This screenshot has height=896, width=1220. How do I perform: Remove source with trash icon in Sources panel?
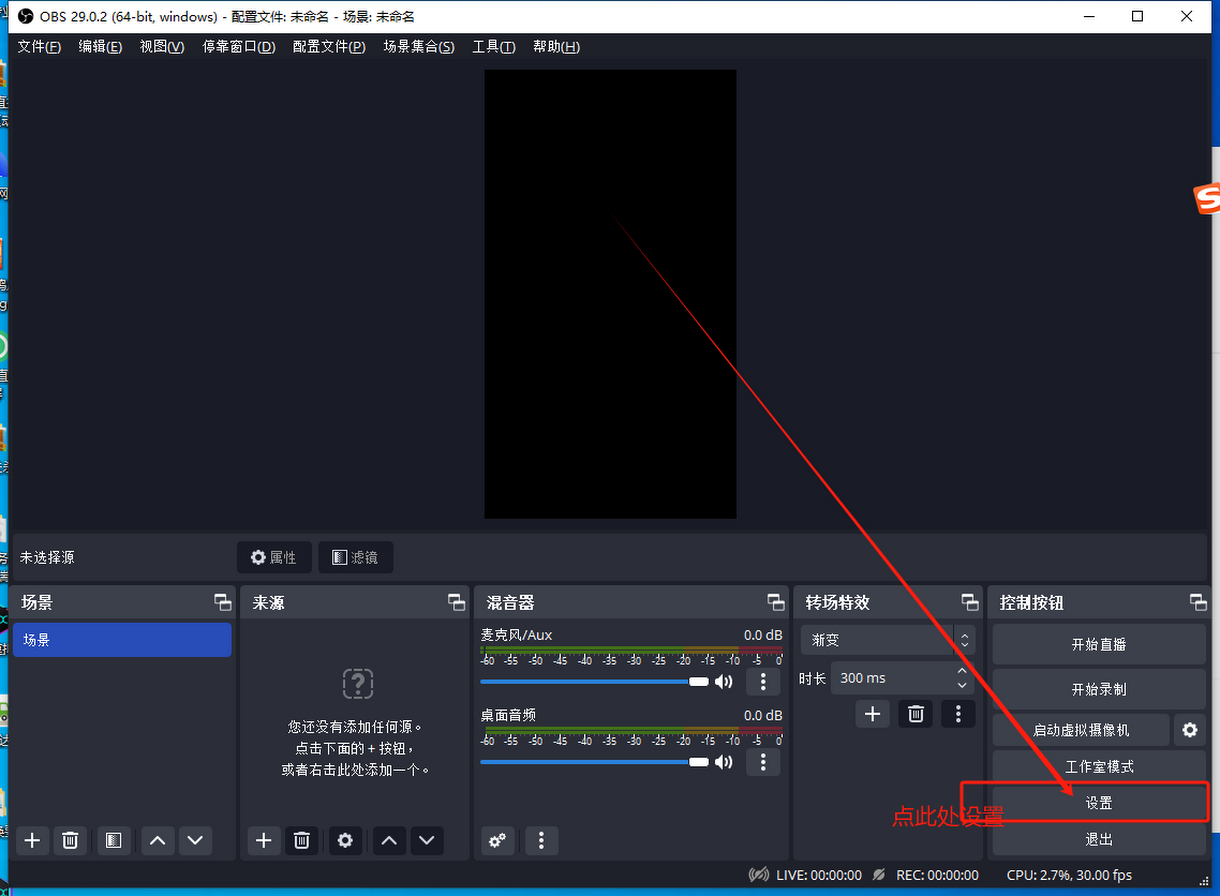click(x=302, y=840)
